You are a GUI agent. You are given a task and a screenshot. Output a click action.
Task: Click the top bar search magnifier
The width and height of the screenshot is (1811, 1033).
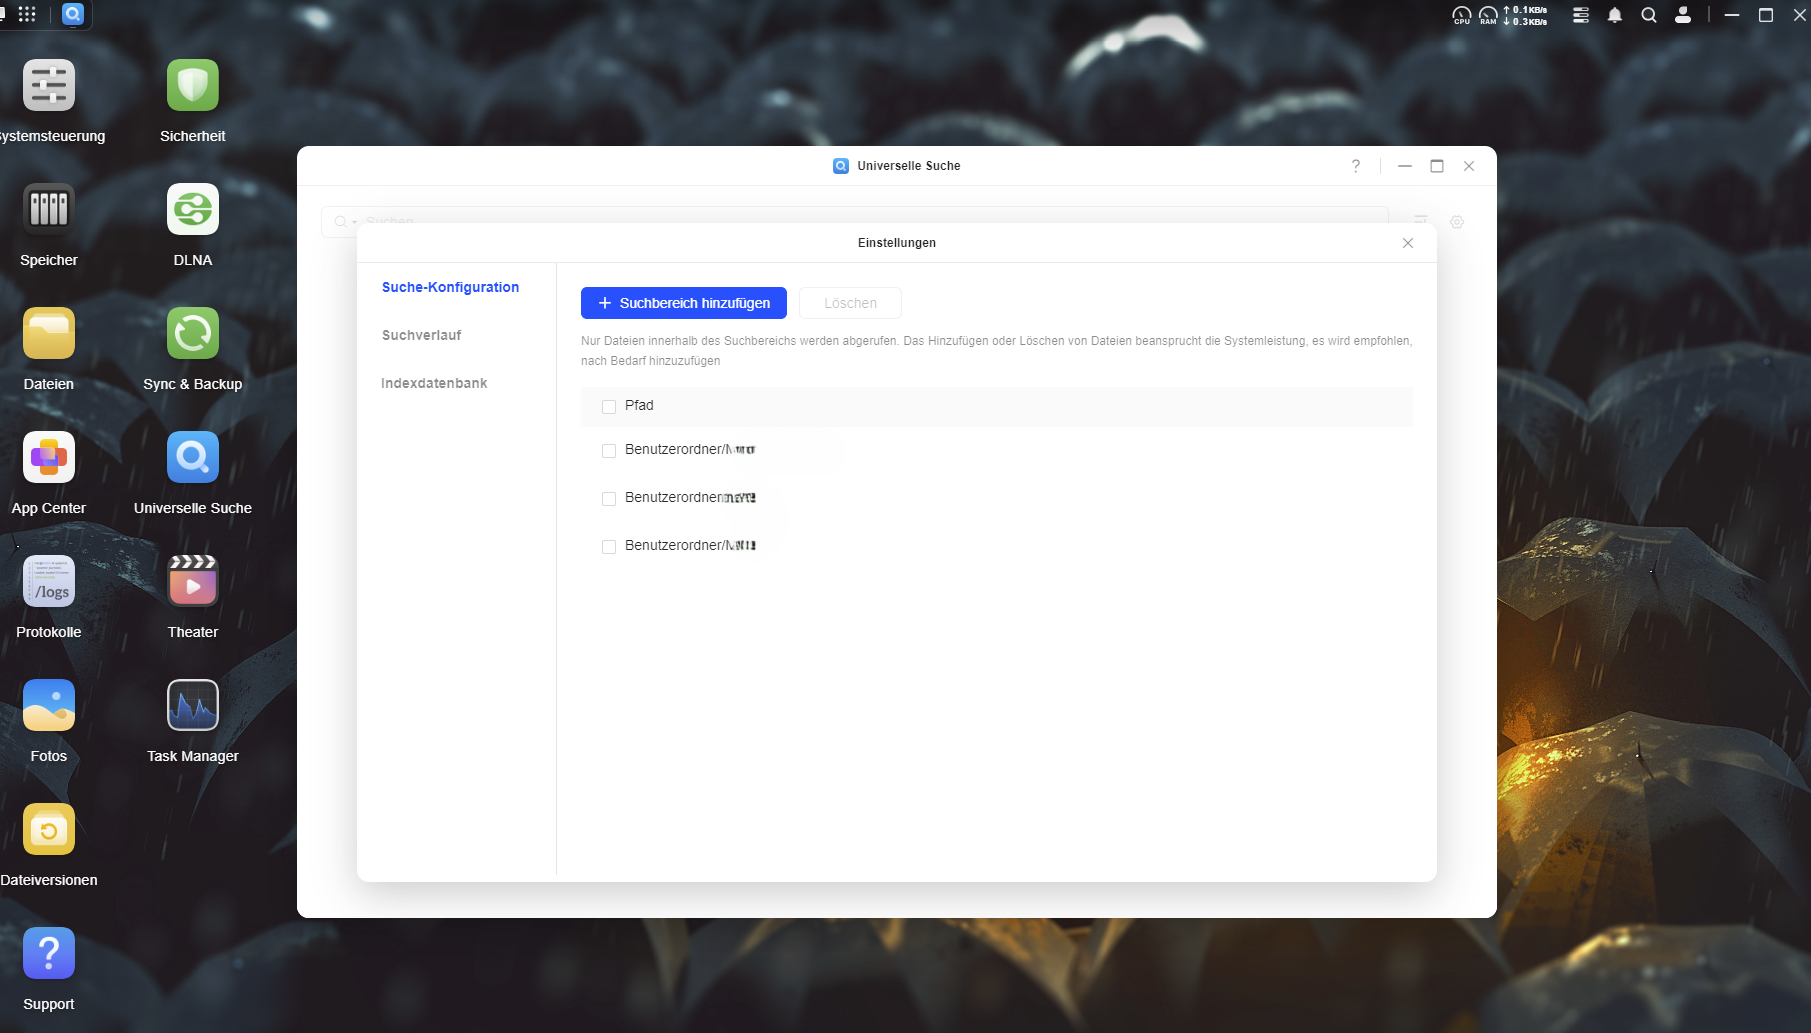coord(1649,15)
